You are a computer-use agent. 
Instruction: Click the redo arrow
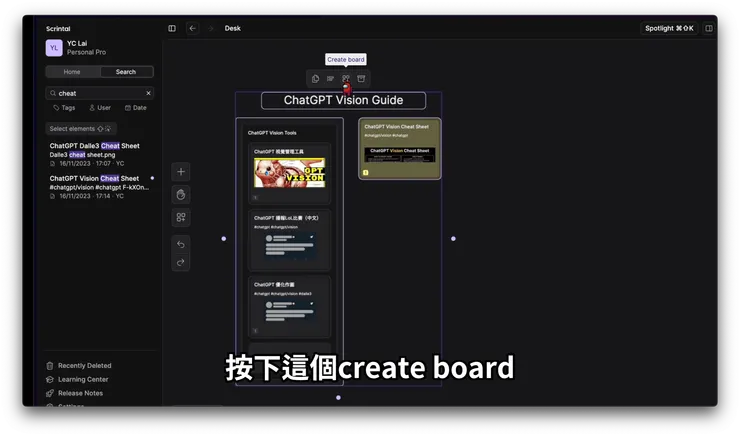click(x=181, y=262)
